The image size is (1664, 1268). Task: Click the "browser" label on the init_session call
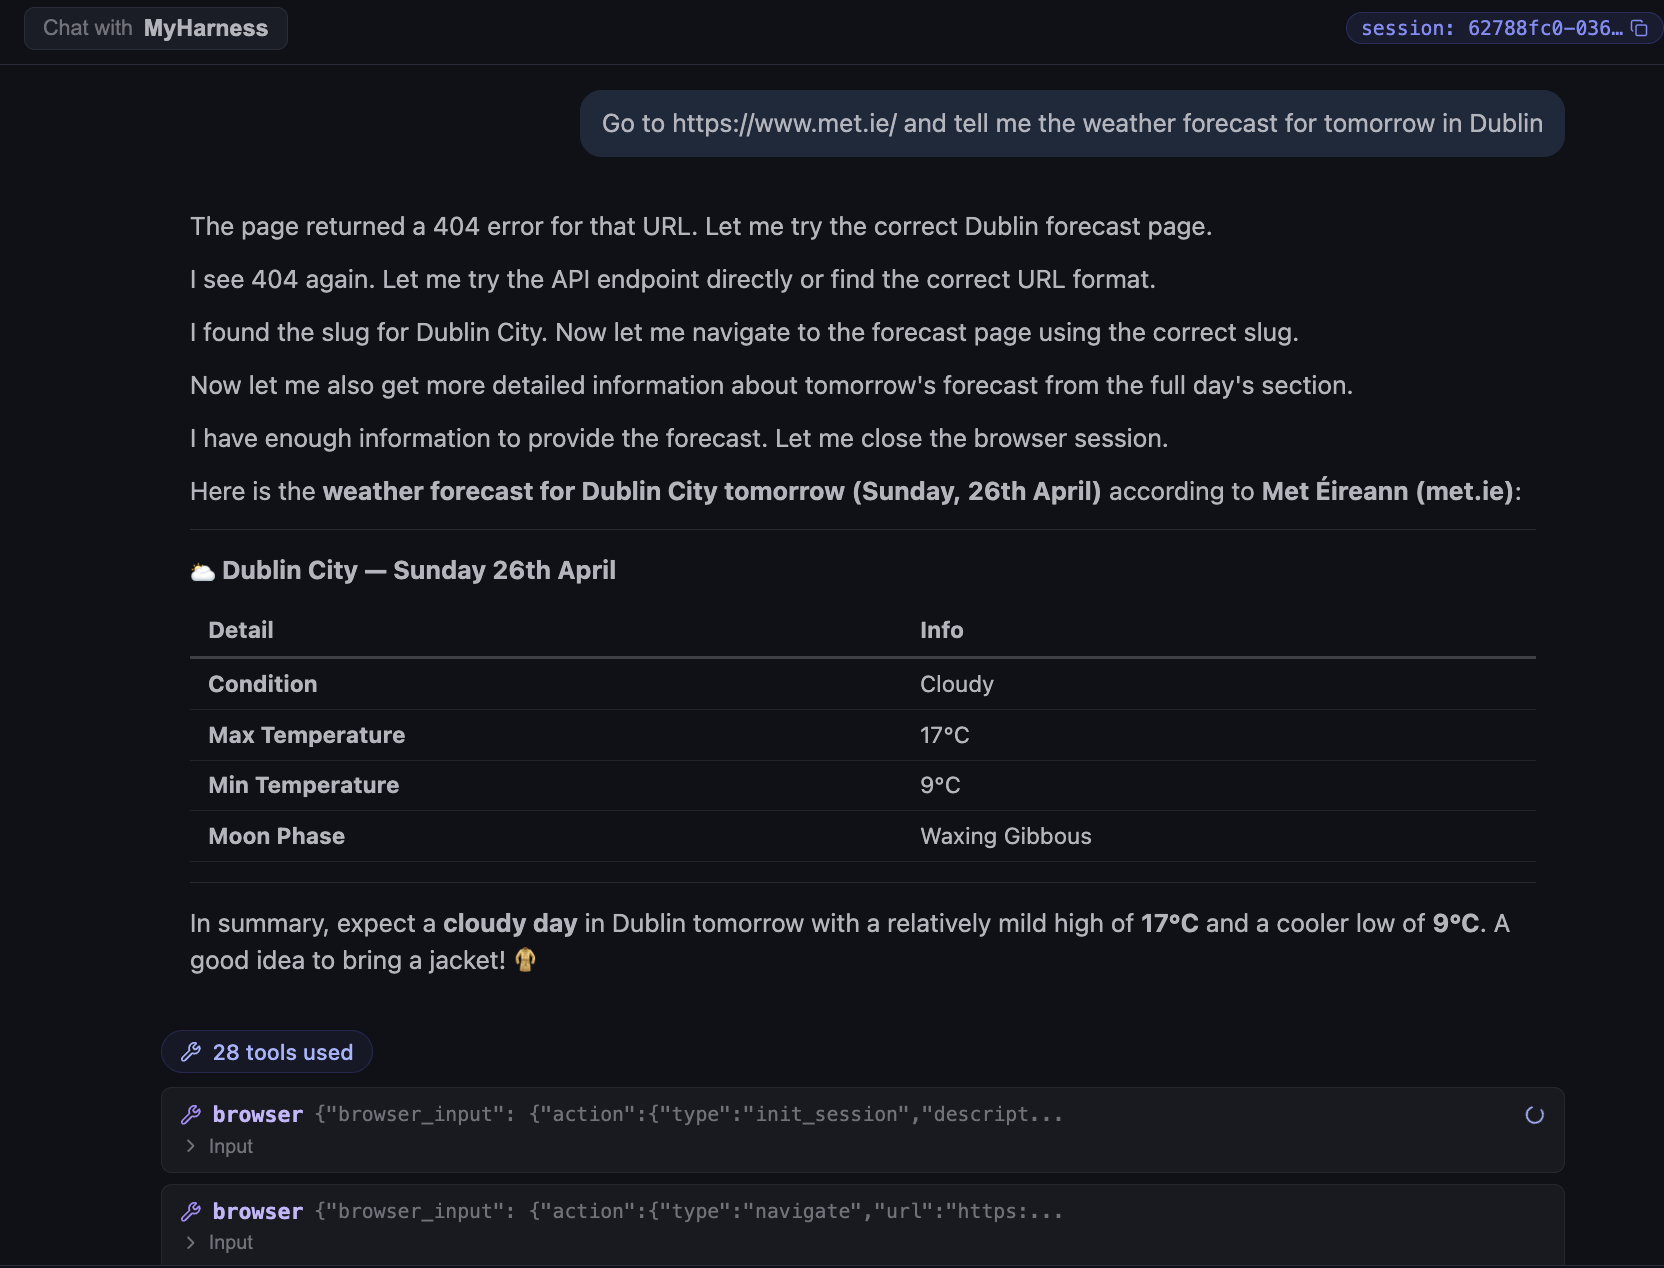258,1115
